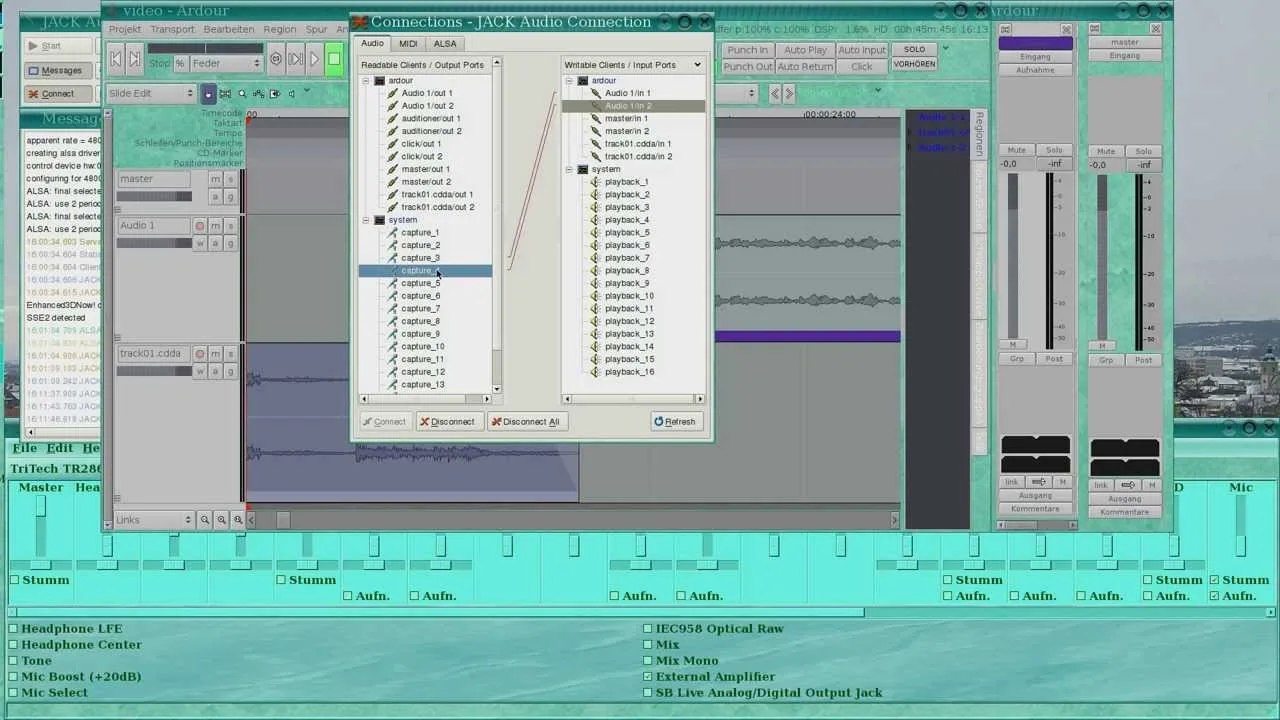1280x720 pixels.
Task: Enable the Mic Boost (+20dB) checkbox
Action: (x=14, y=677)
